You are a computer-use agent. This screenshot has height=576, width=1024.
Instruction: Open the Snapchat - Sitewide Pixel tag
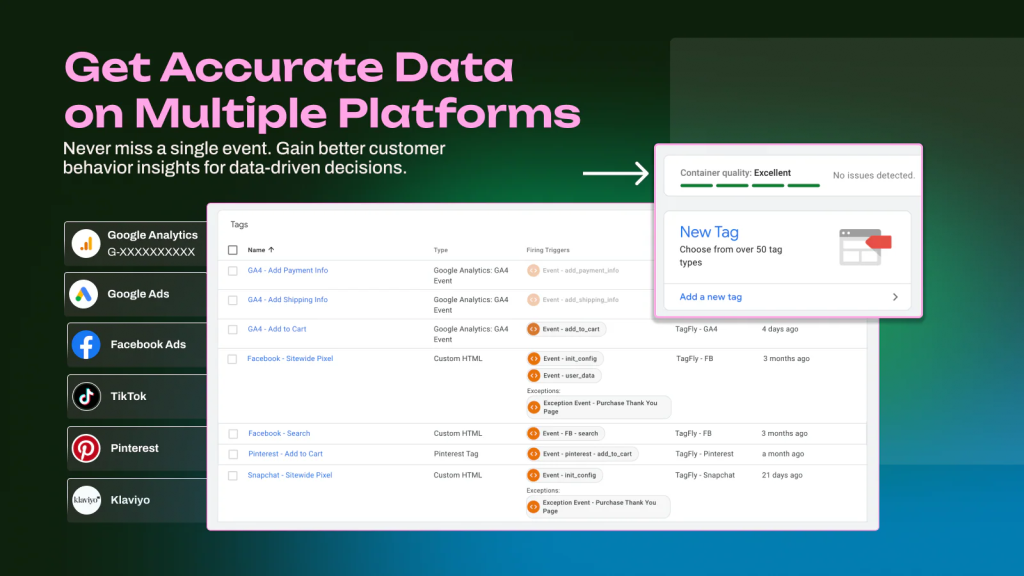point(290,475)
